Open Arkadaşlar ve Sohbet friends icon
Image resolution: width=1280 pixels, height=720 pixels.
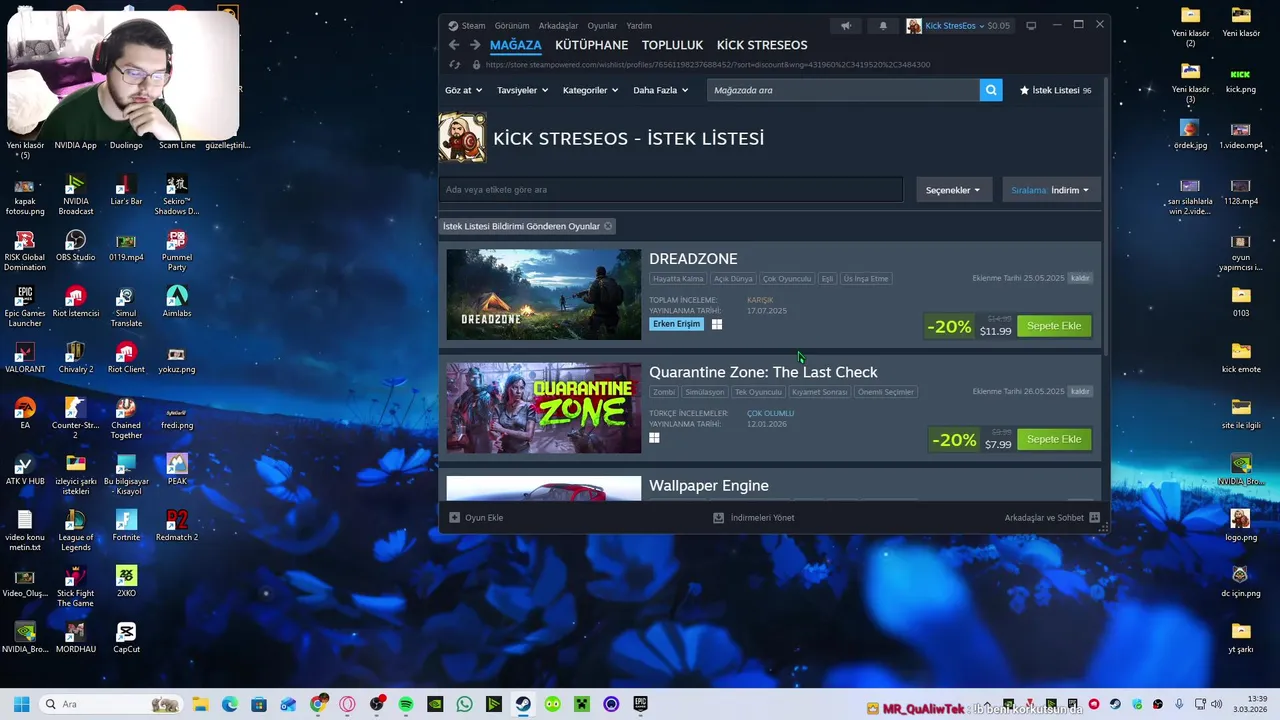click(x=1095, y=518)
